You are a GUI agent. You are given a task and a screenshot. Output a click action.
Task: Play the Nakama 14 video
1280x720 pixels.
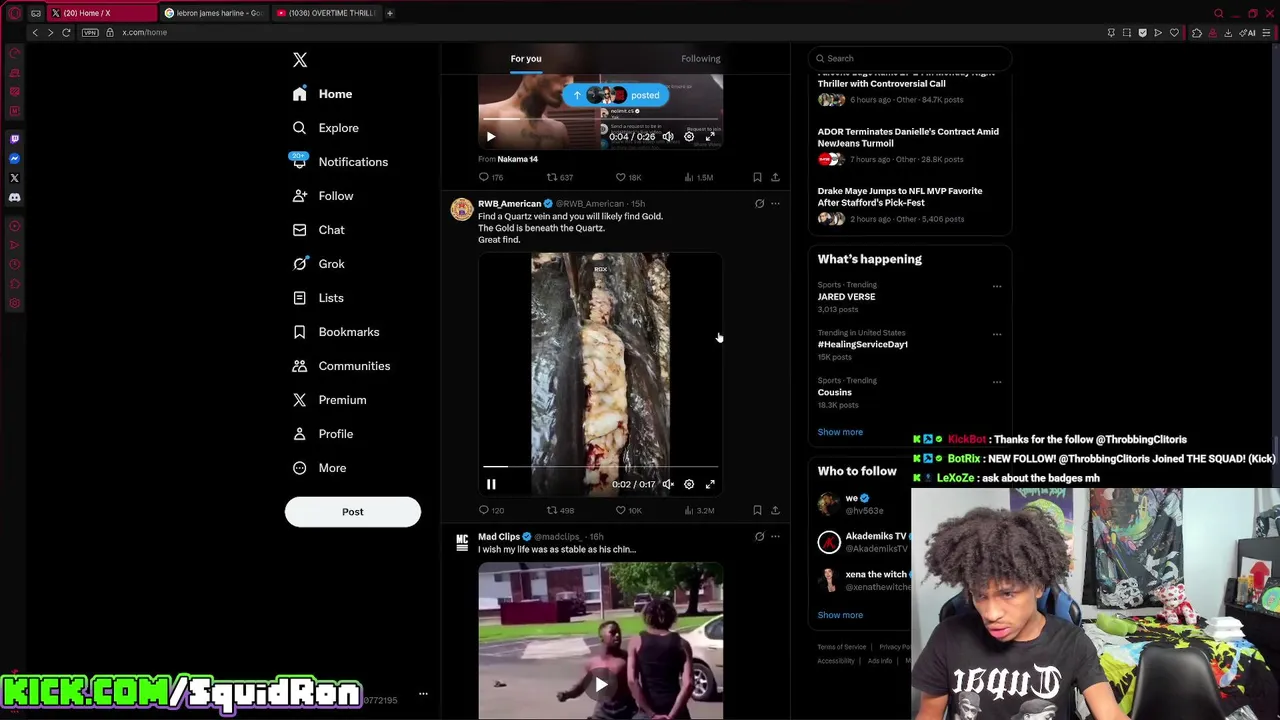coord(491,136)
